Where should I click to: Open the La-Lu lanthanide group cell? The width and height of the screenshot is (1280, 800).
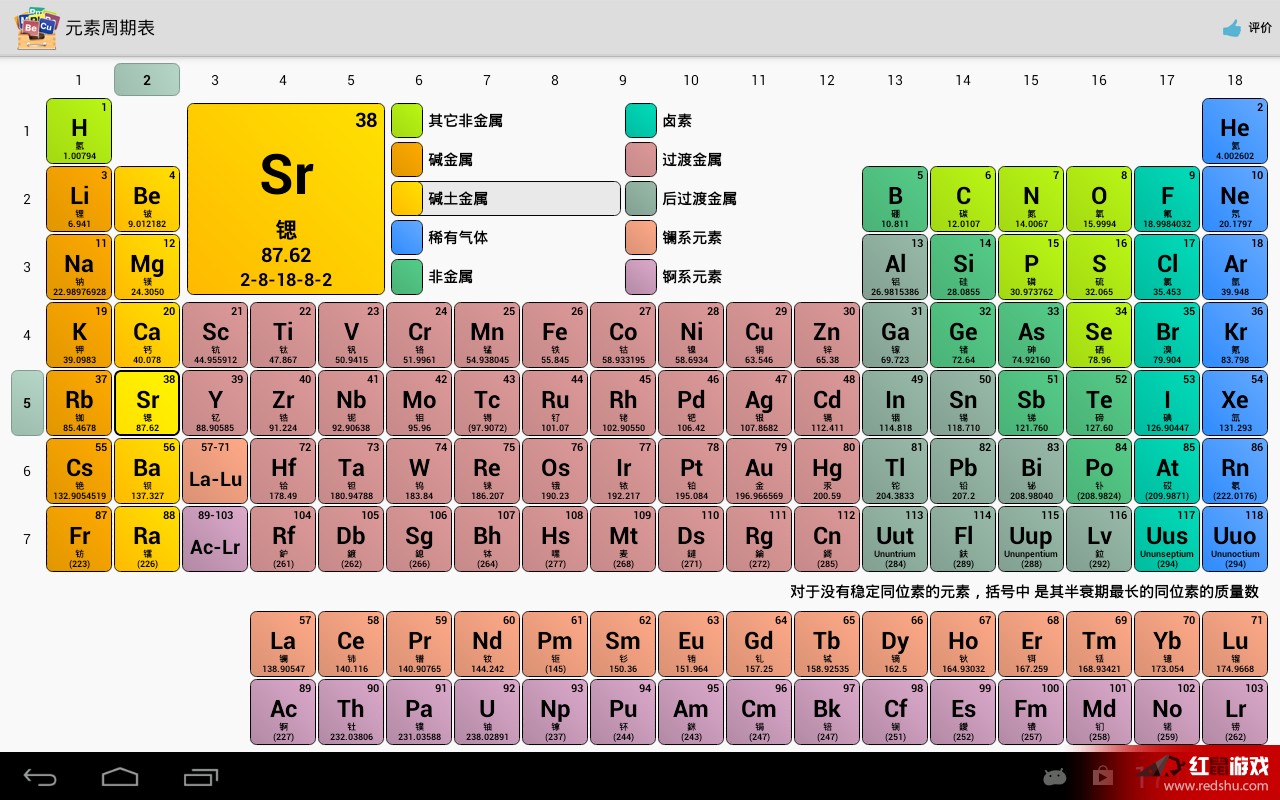click(215, 471)
